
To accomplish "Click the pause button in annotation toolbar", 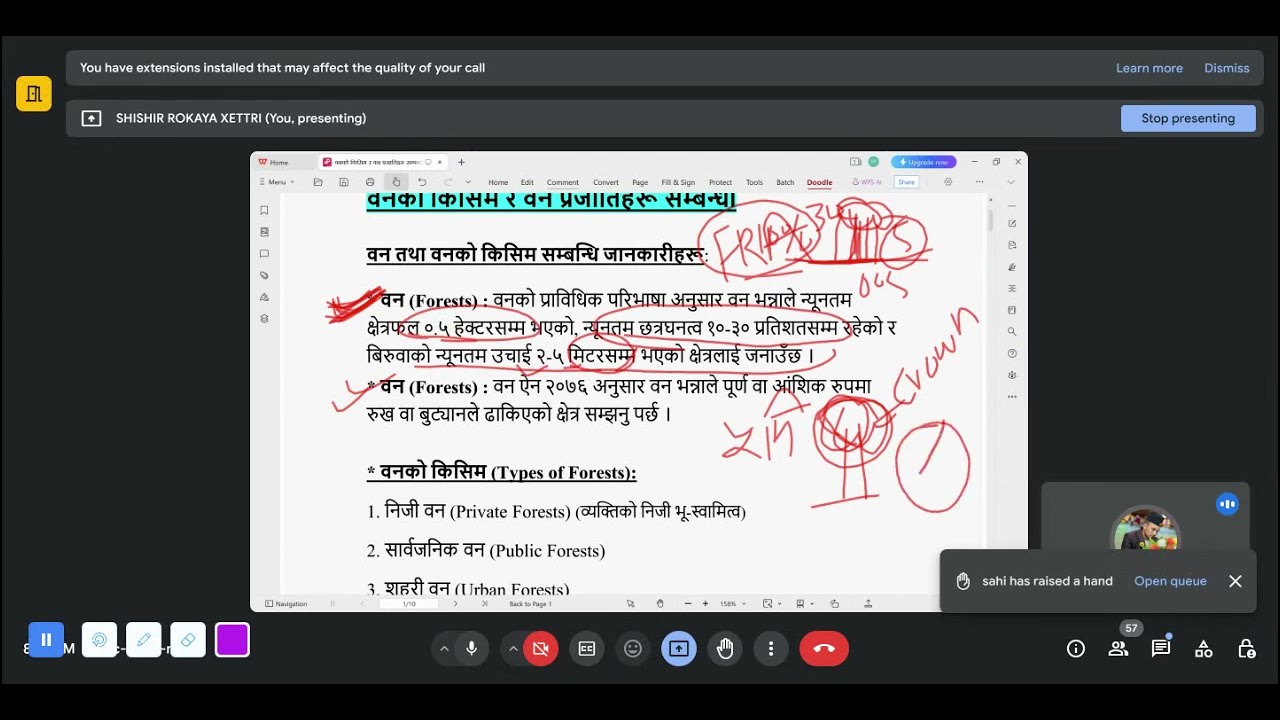I will tap(46, 640).
